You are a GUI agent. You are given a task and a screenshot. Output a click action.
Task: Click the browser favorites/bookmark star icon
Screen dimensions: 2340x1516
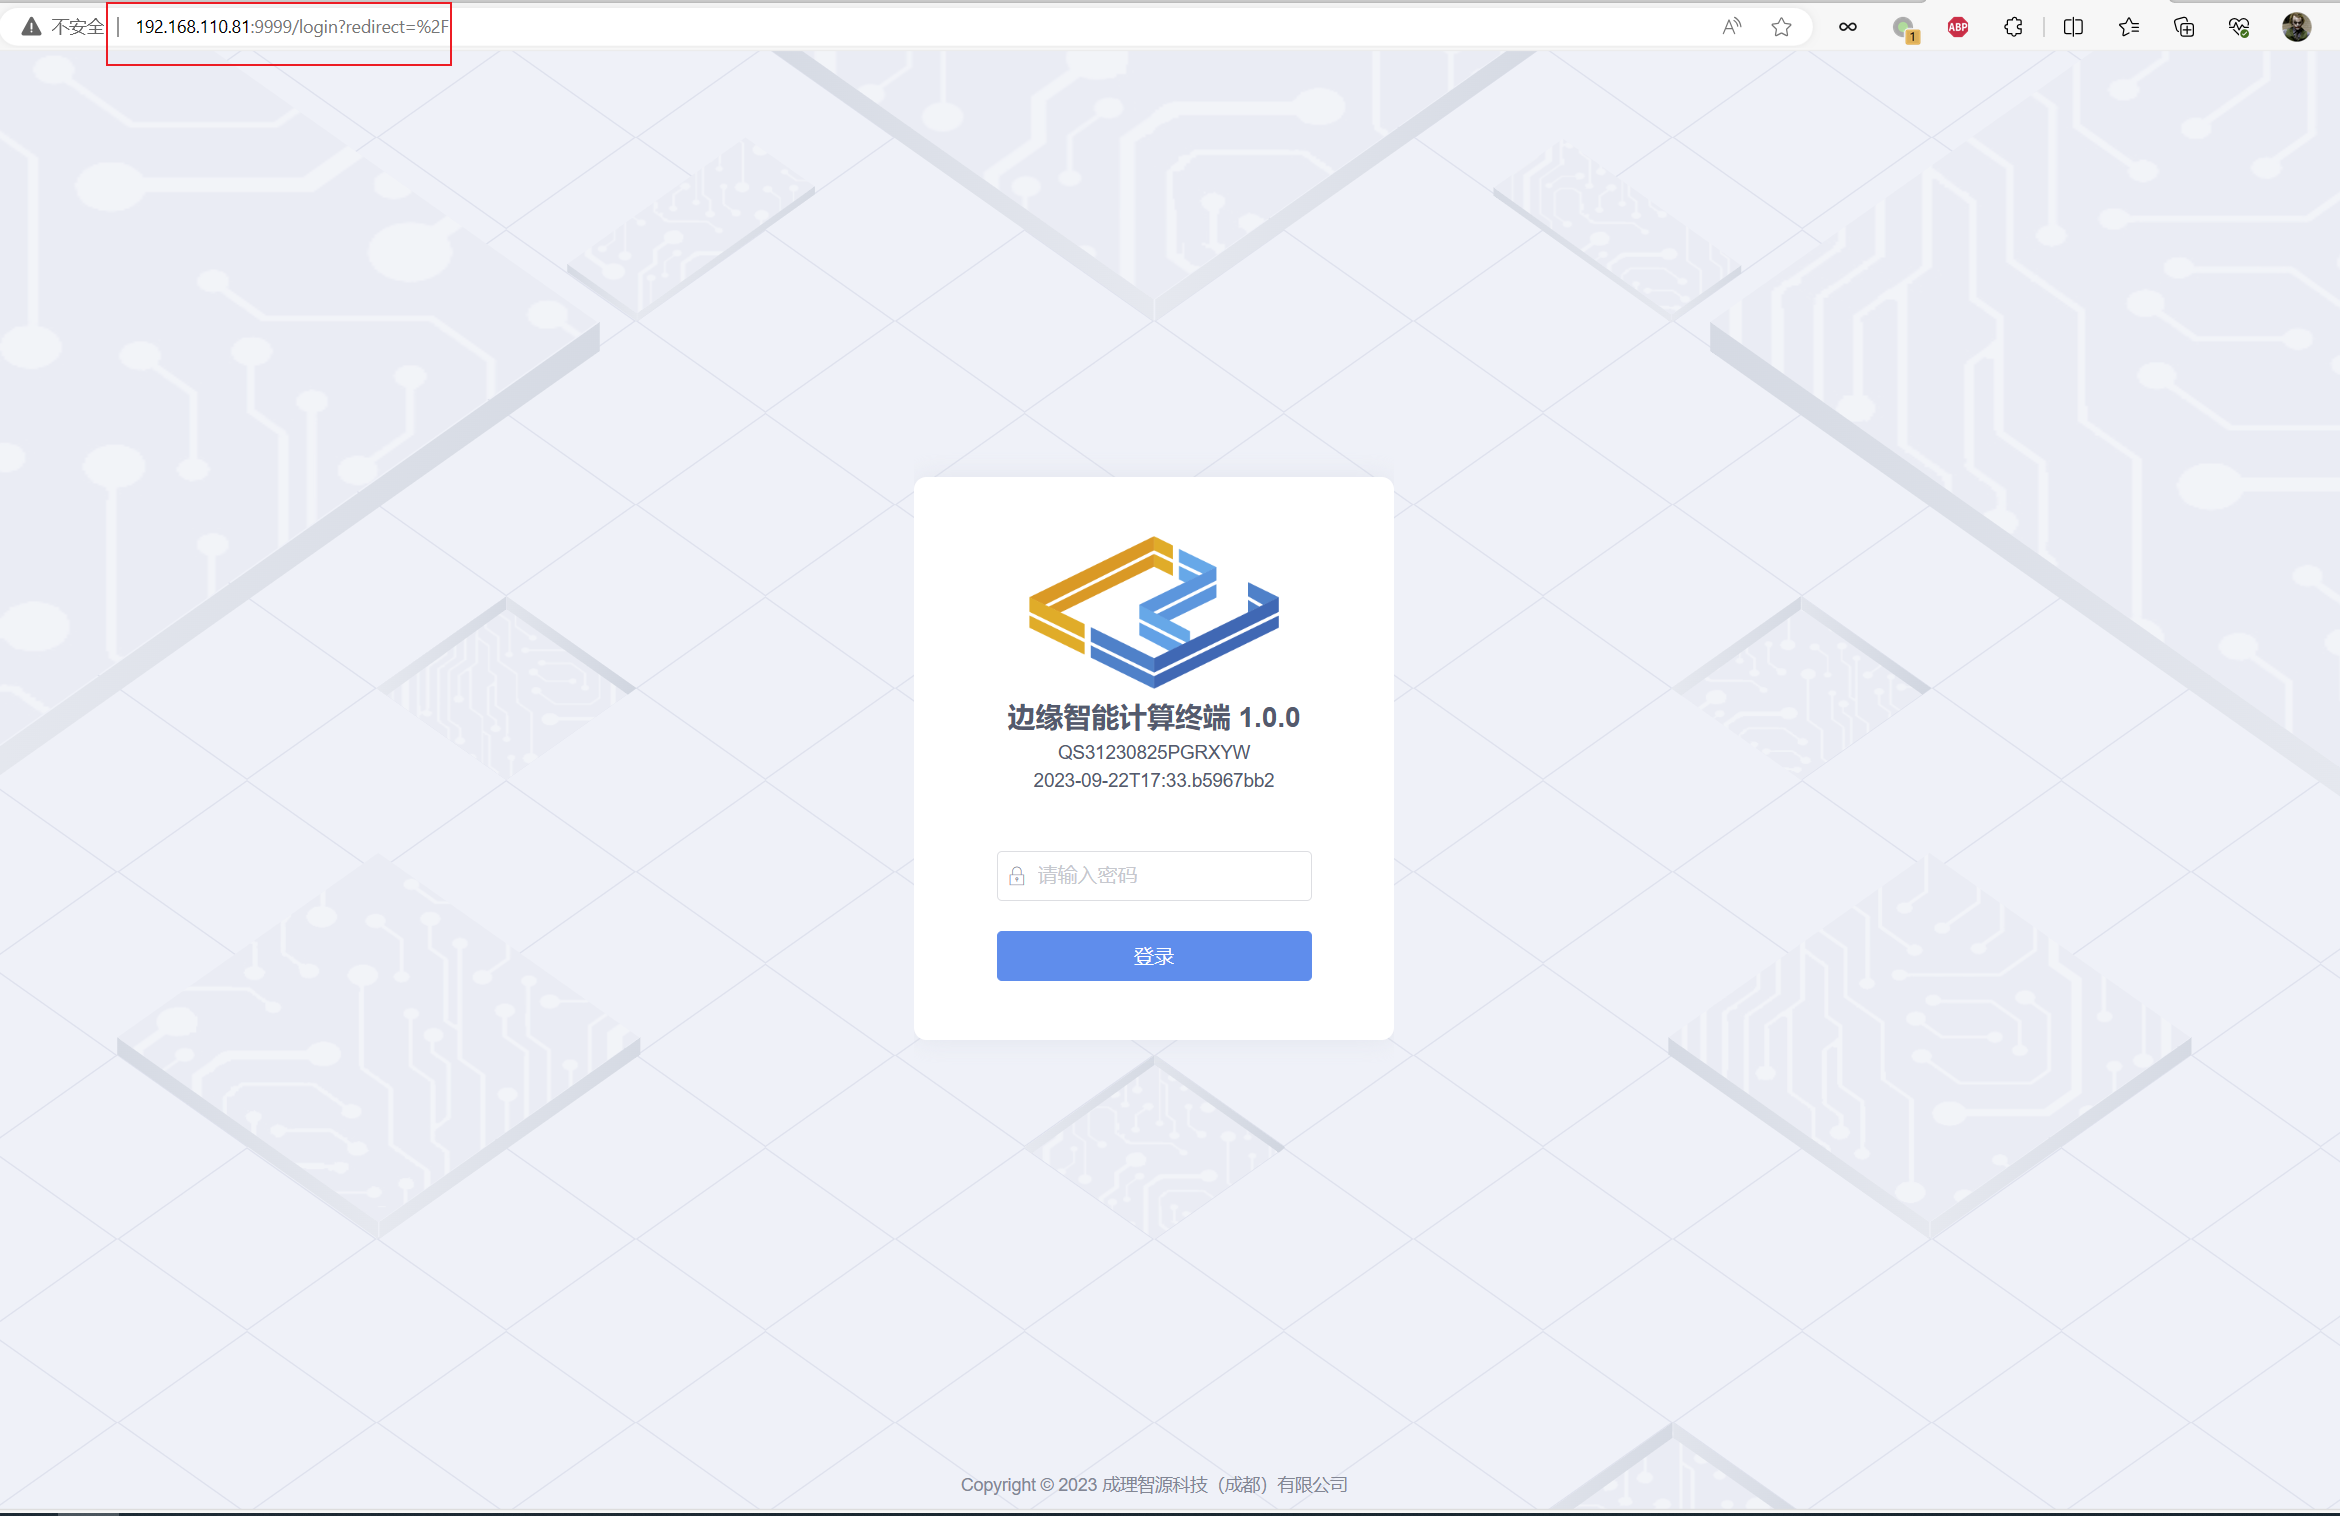click(x=1781, y=27)
